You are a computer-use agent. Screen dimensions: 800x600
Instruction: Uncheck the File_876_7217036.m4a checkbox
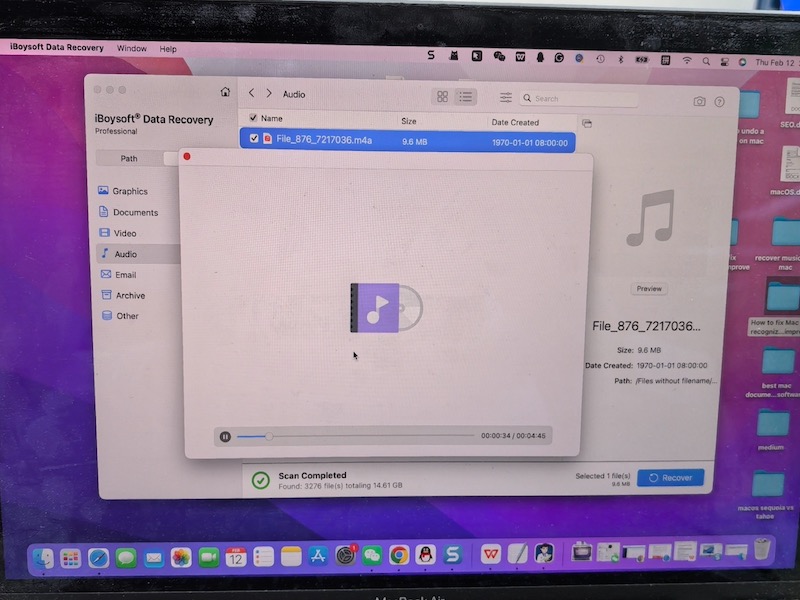tap(254, 139)
